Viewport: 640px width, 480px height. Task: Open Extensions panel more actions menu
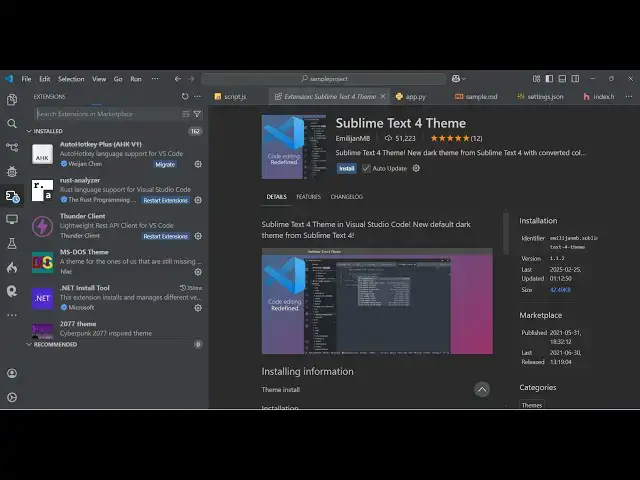(198, 96)
